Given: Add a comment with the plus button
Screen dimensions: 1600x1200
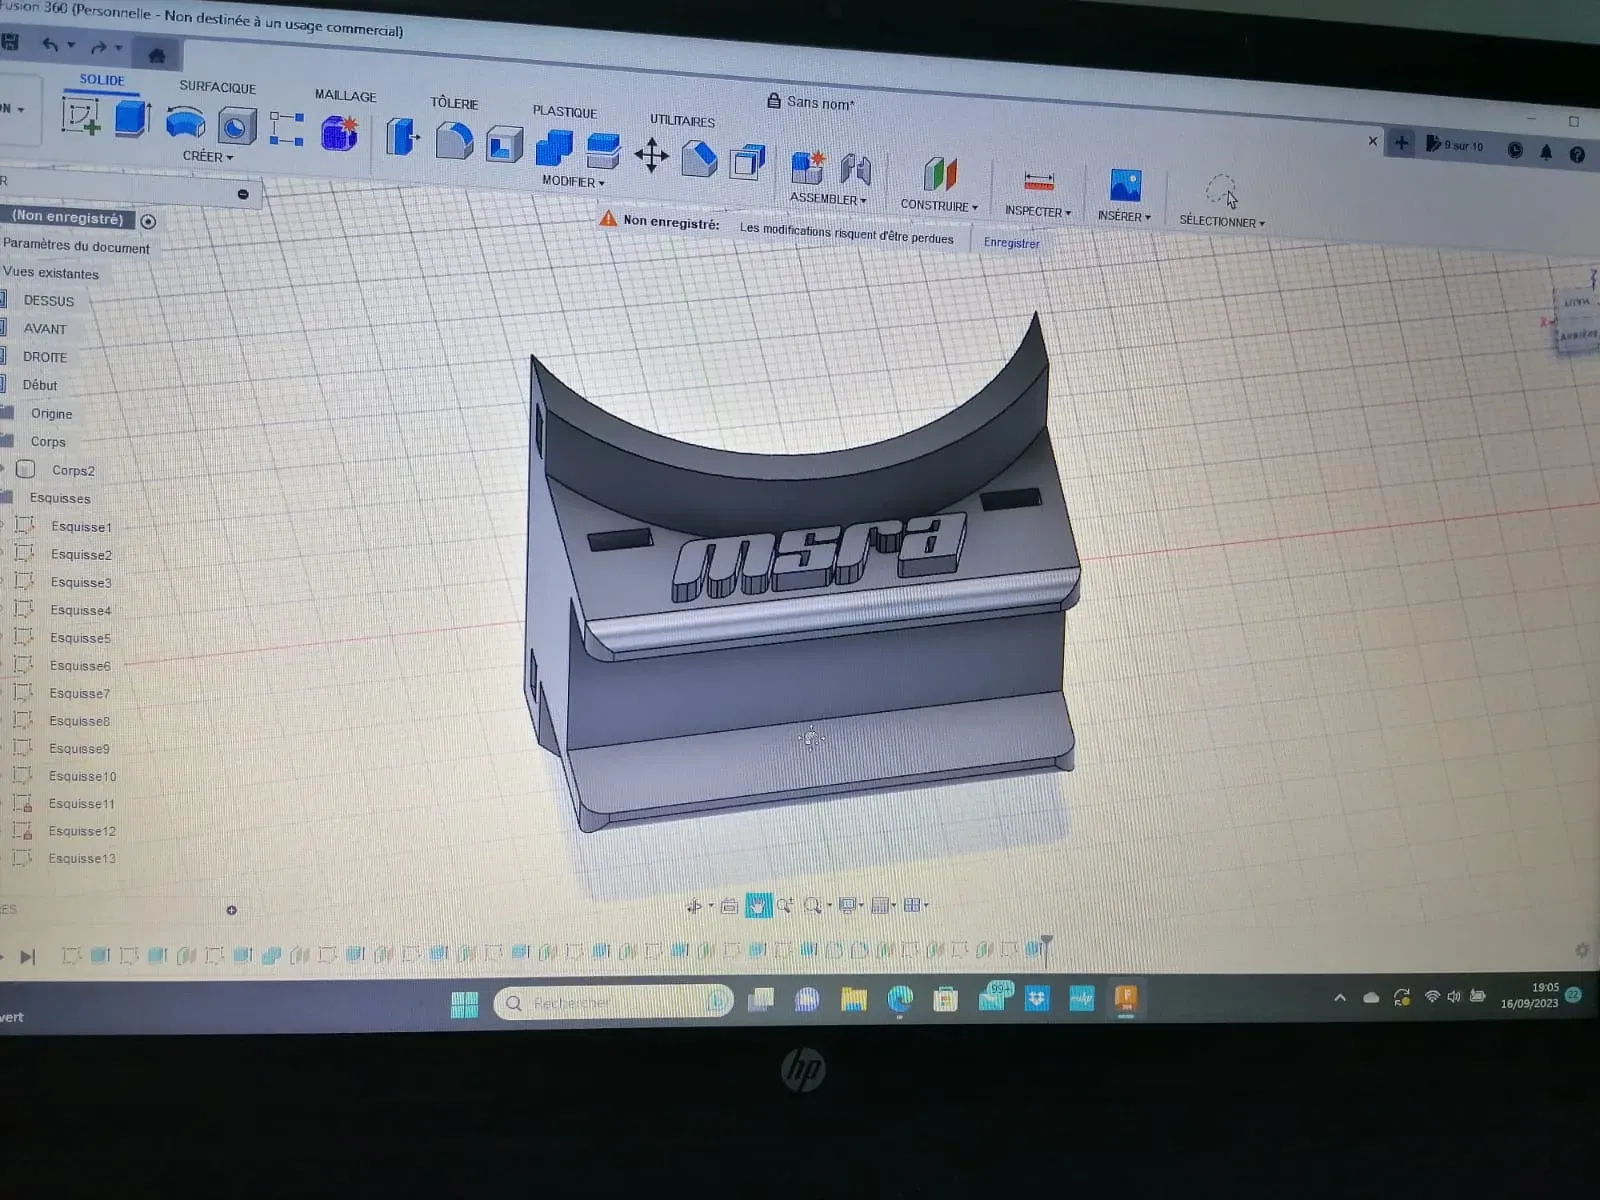Looking at the screenshot, I should (231, 910).
